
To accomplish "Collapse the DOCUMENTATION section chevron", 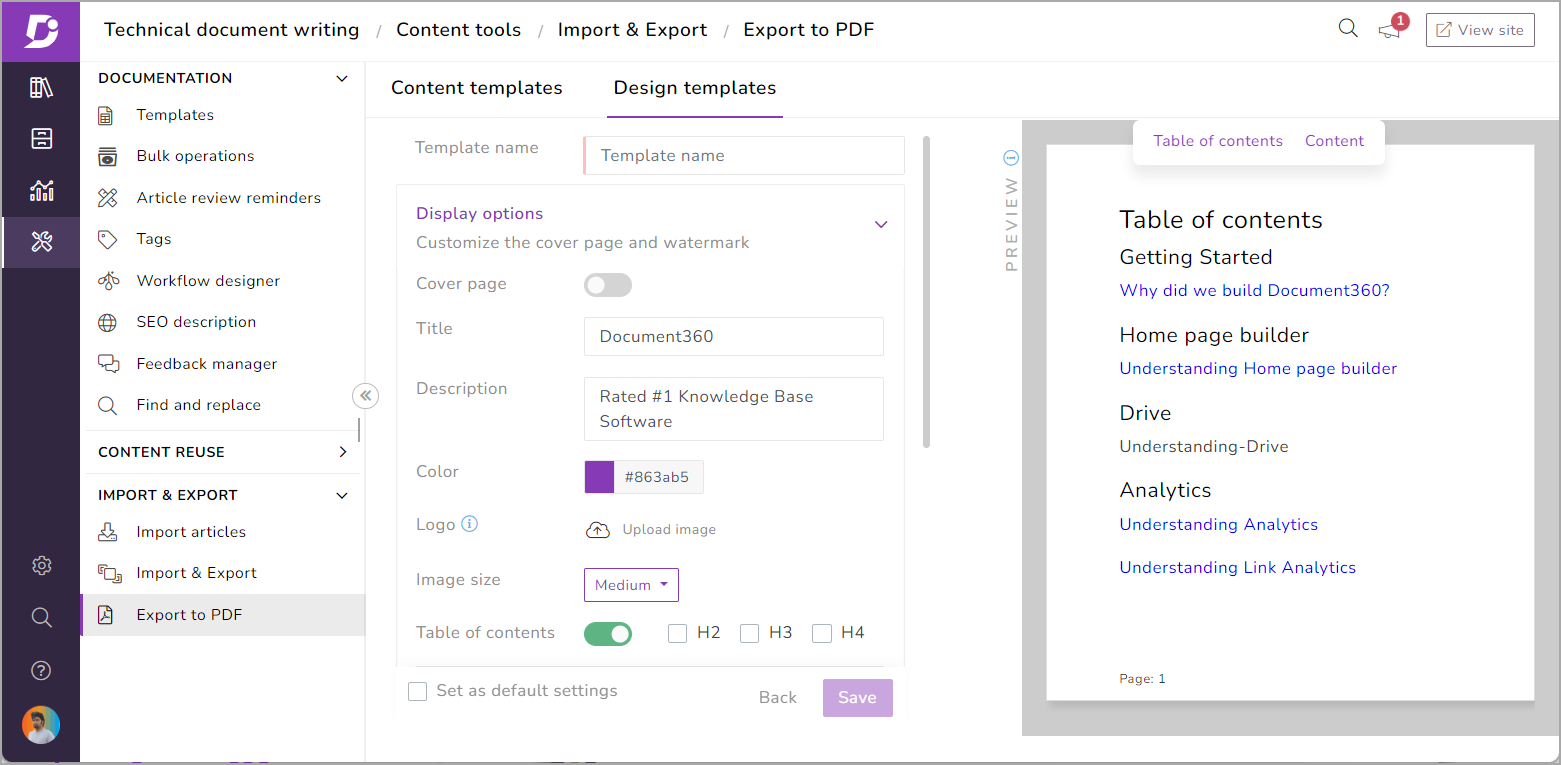I will click(x=342, y=78).
